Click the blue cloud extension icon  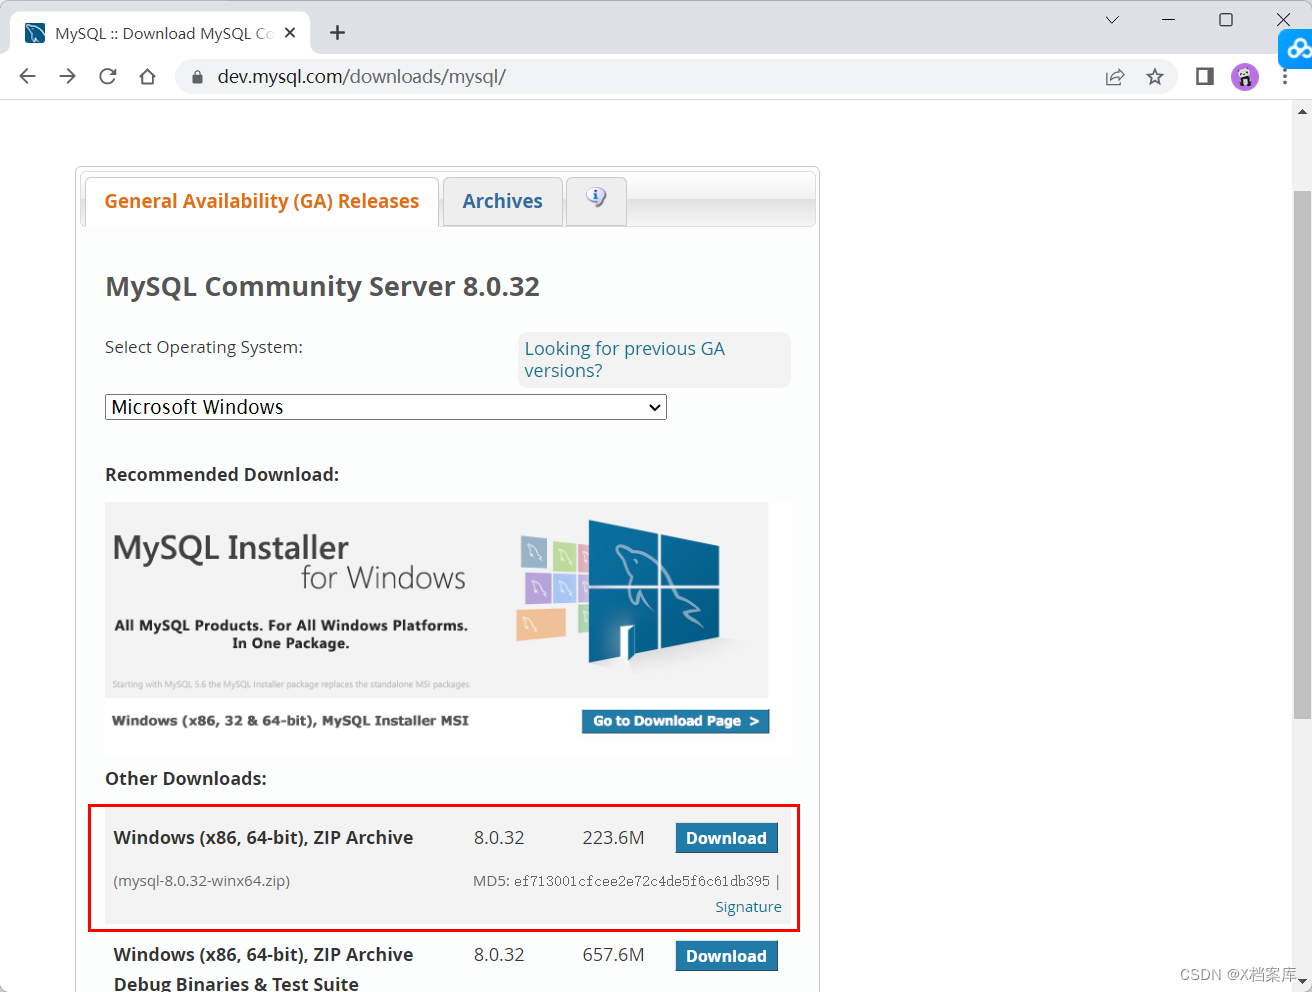[x=1297, y=48]
